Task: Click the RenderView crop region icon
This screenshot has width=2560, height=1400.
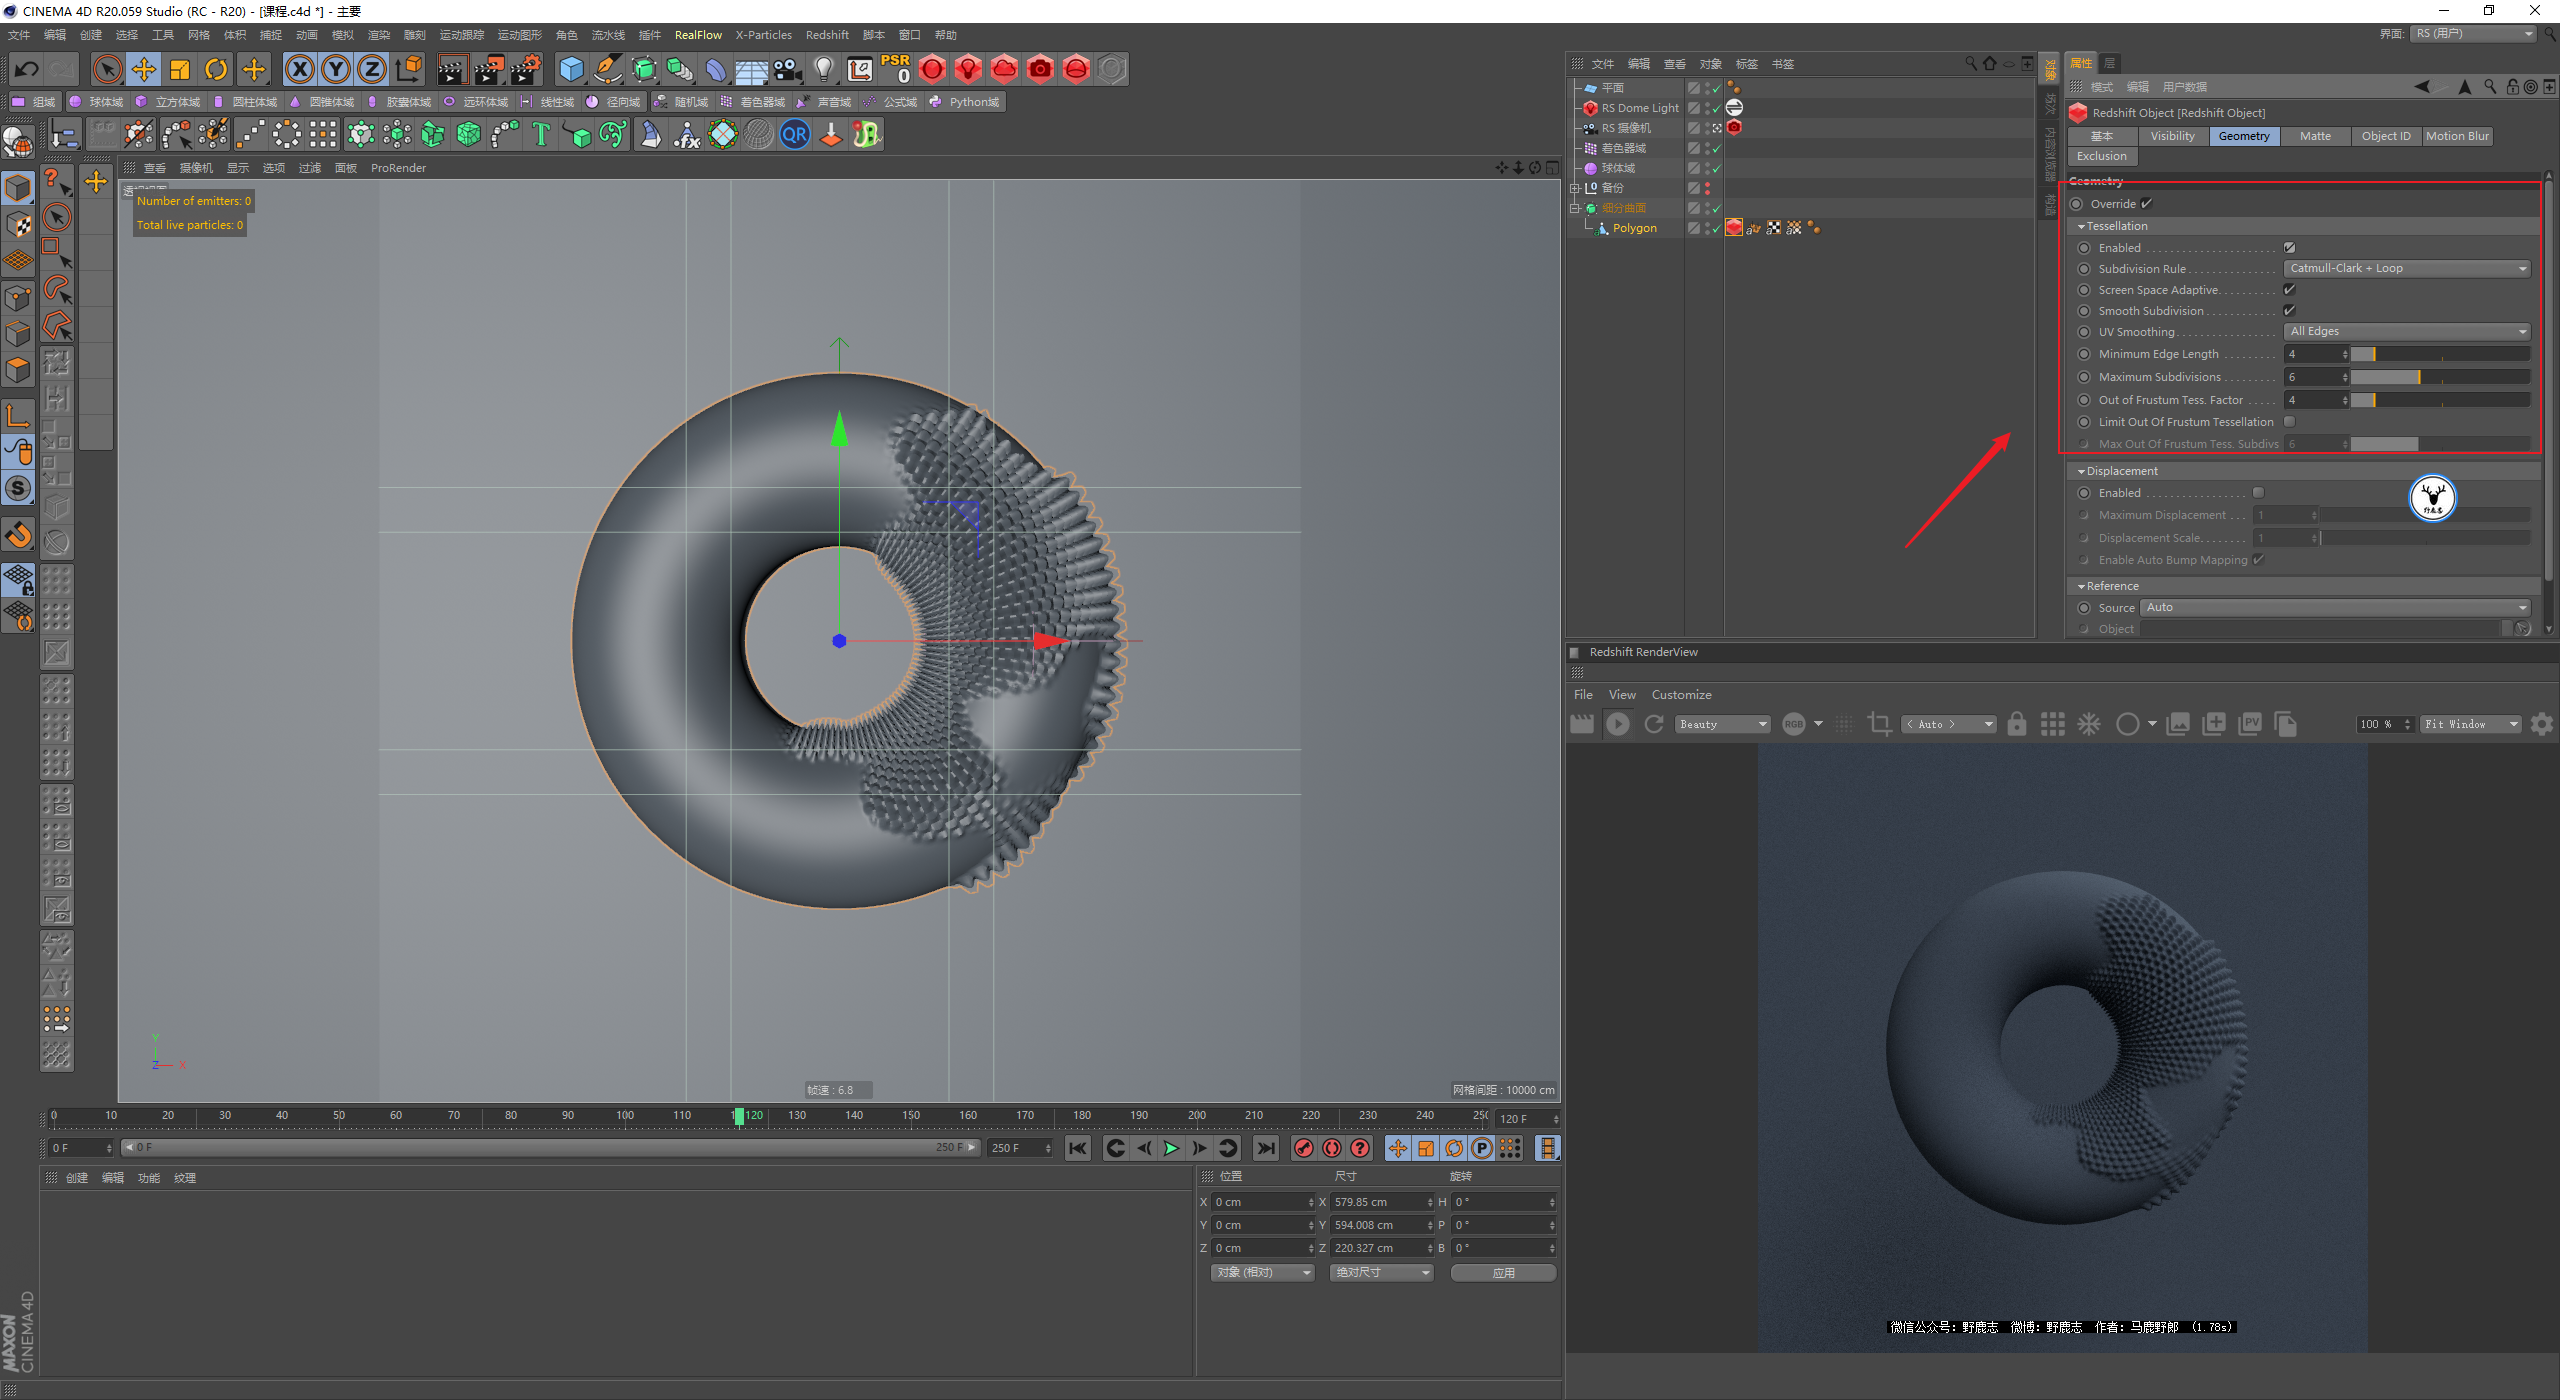Action: click(x=1879, y=724)
